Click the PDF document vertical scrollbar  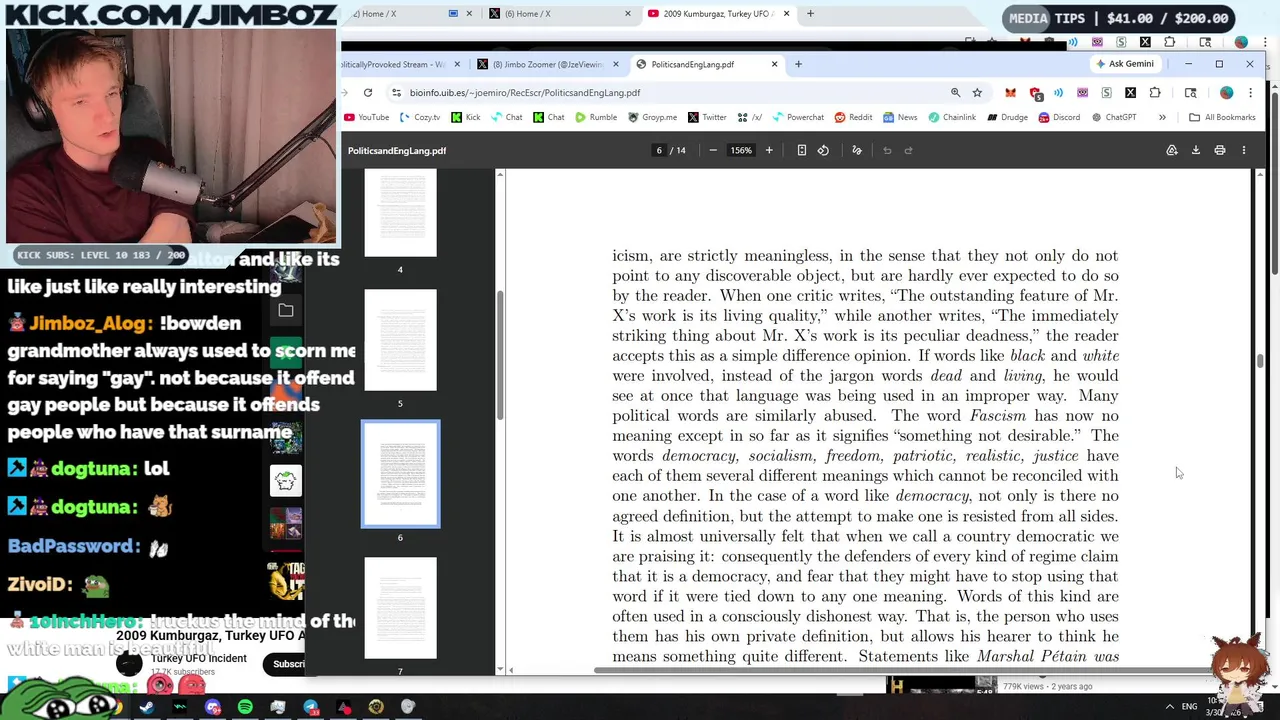(x=1260, y=360)
